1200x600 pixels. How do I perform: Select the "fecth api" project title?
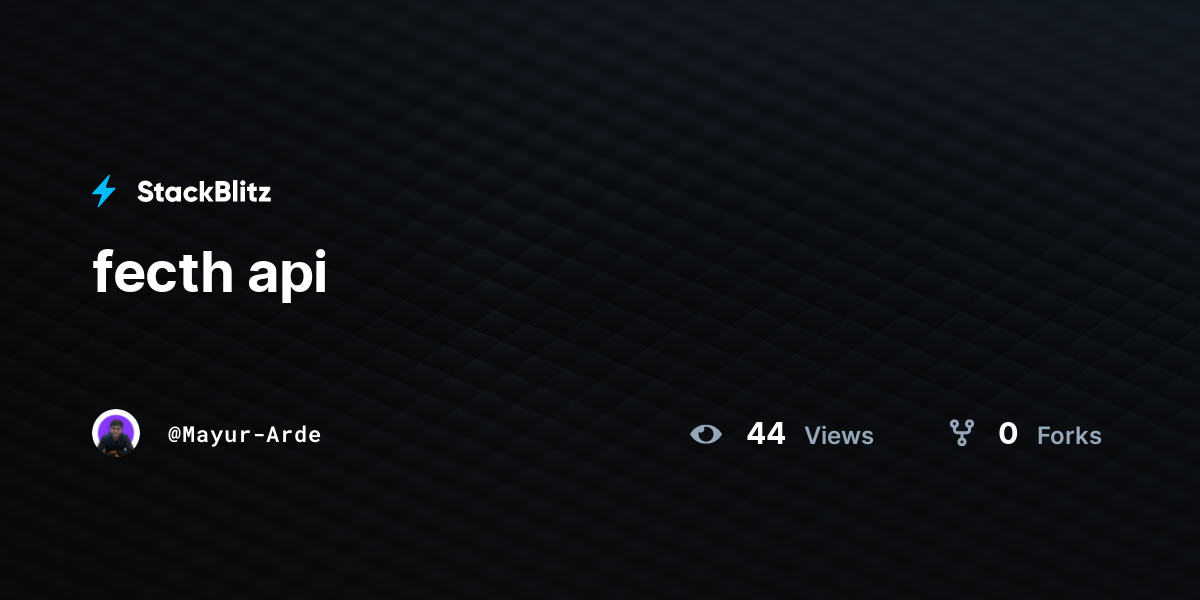(210, 273)
